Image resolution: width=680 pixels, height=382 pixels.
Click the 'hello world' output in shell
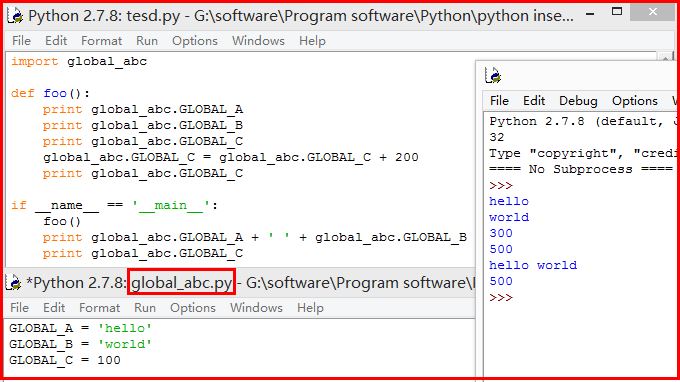(x=533, y=265)
